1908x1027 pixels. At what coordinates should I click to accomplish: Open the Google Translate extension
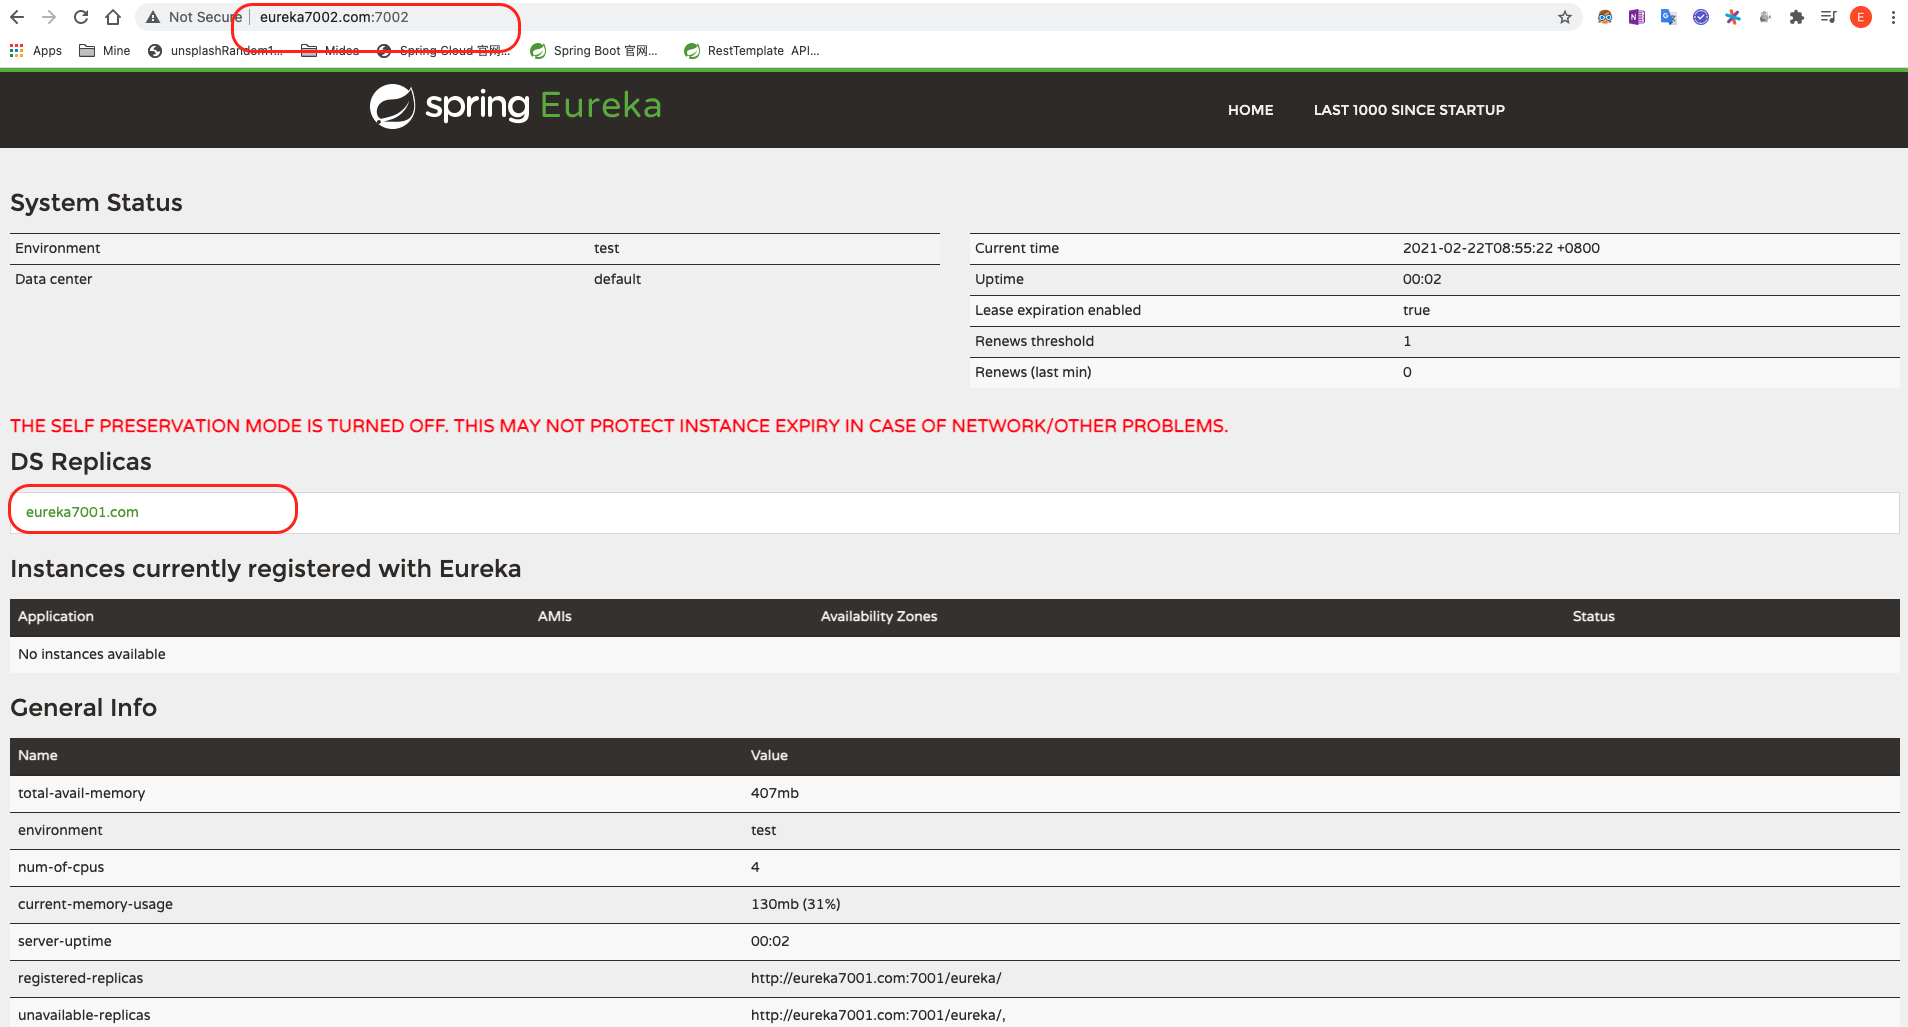click(1669, 17)
